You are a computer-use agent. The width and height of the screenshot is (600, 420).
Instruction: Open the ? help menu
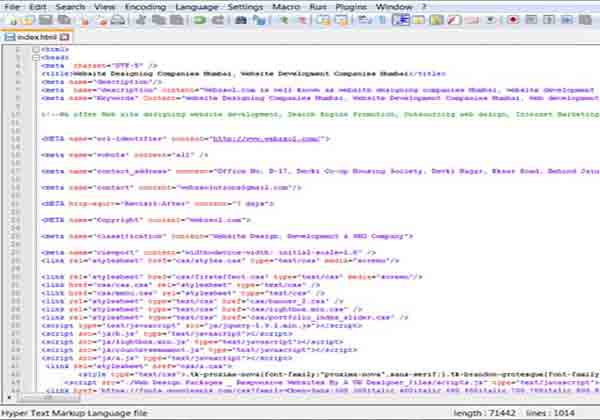point(424,7)
